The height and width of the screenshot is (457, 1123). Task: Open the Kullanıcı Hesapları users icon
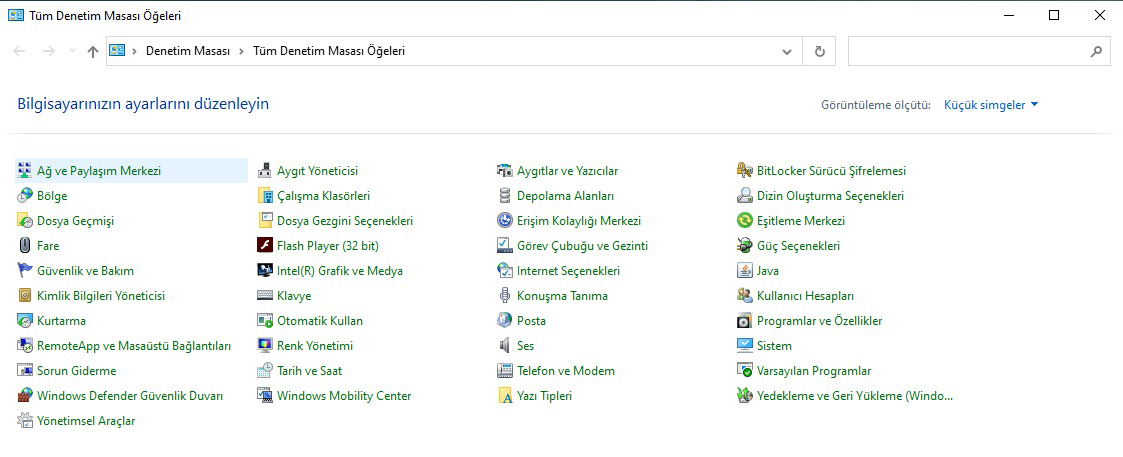[x=745, y=296]
